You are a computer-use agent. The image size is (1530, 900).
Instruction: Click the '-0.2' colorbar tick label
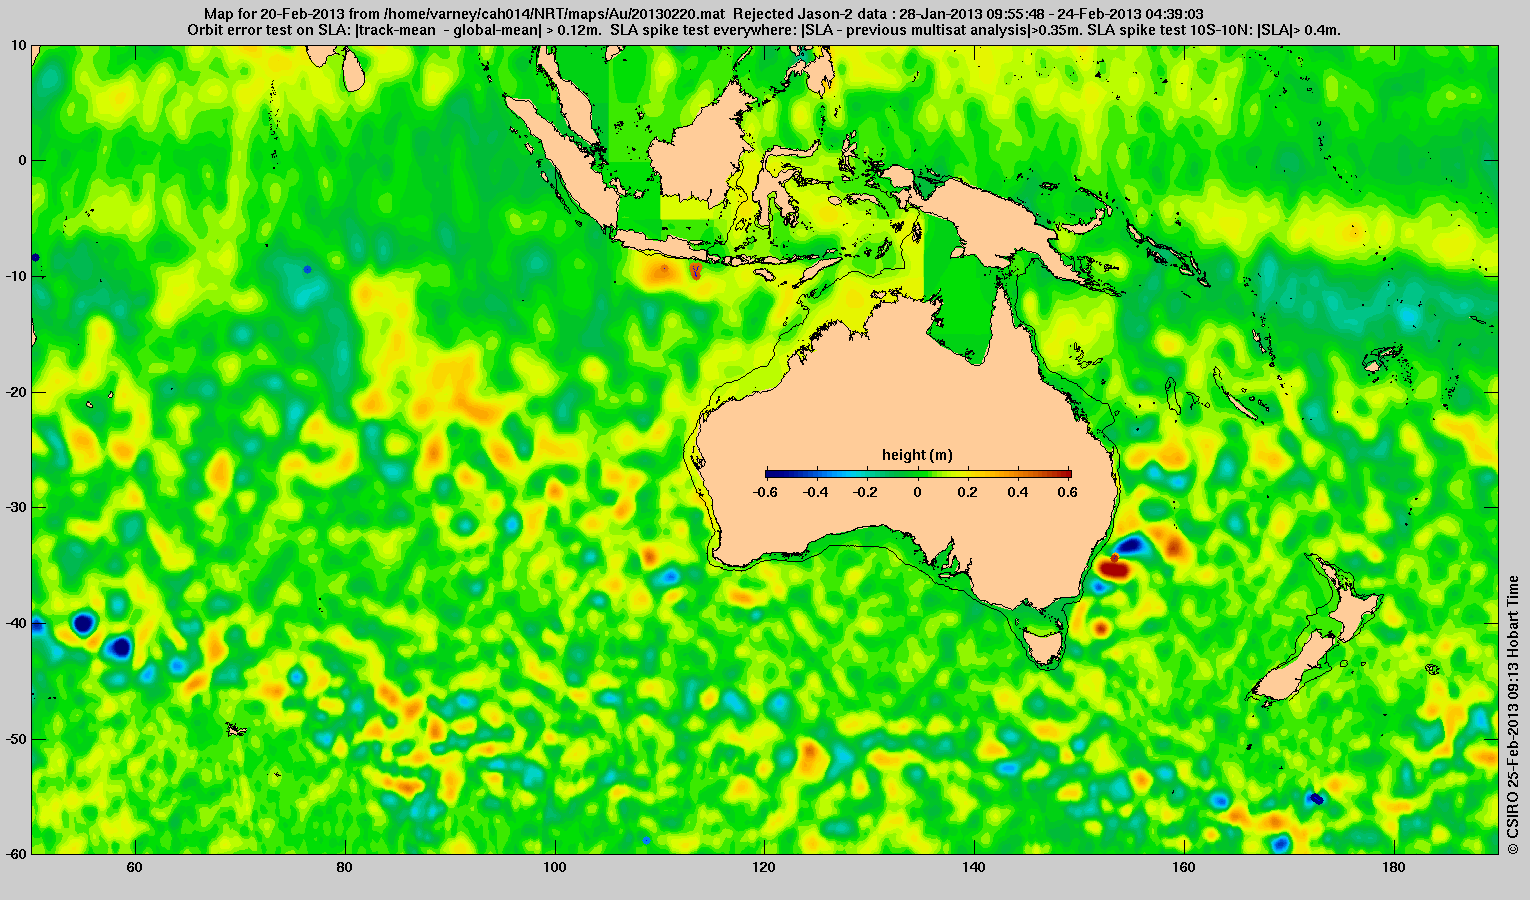(867, 492)
